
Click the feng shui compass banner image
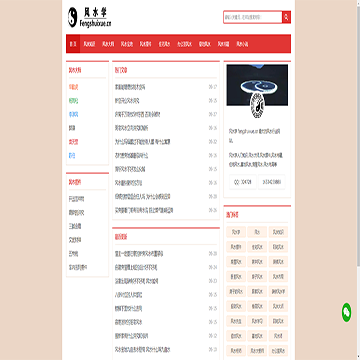tap(257, 85)
